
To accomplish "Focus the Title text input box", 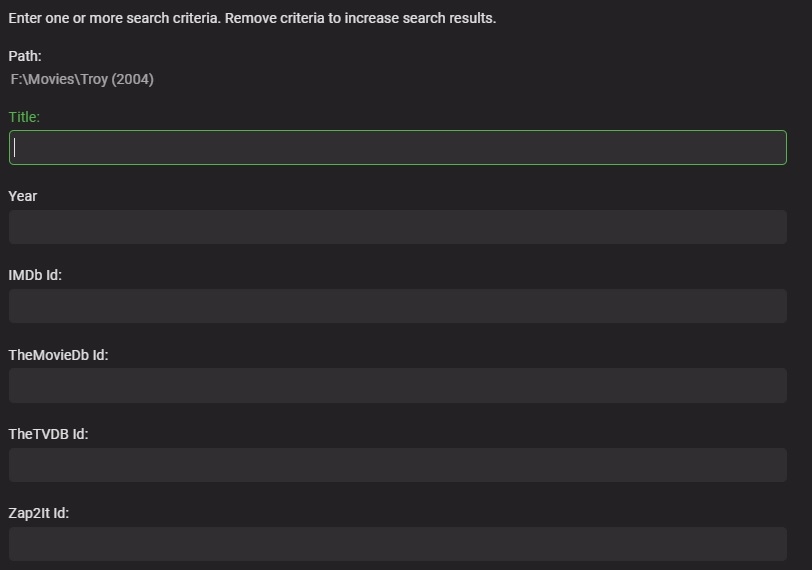I will point(398,148).
